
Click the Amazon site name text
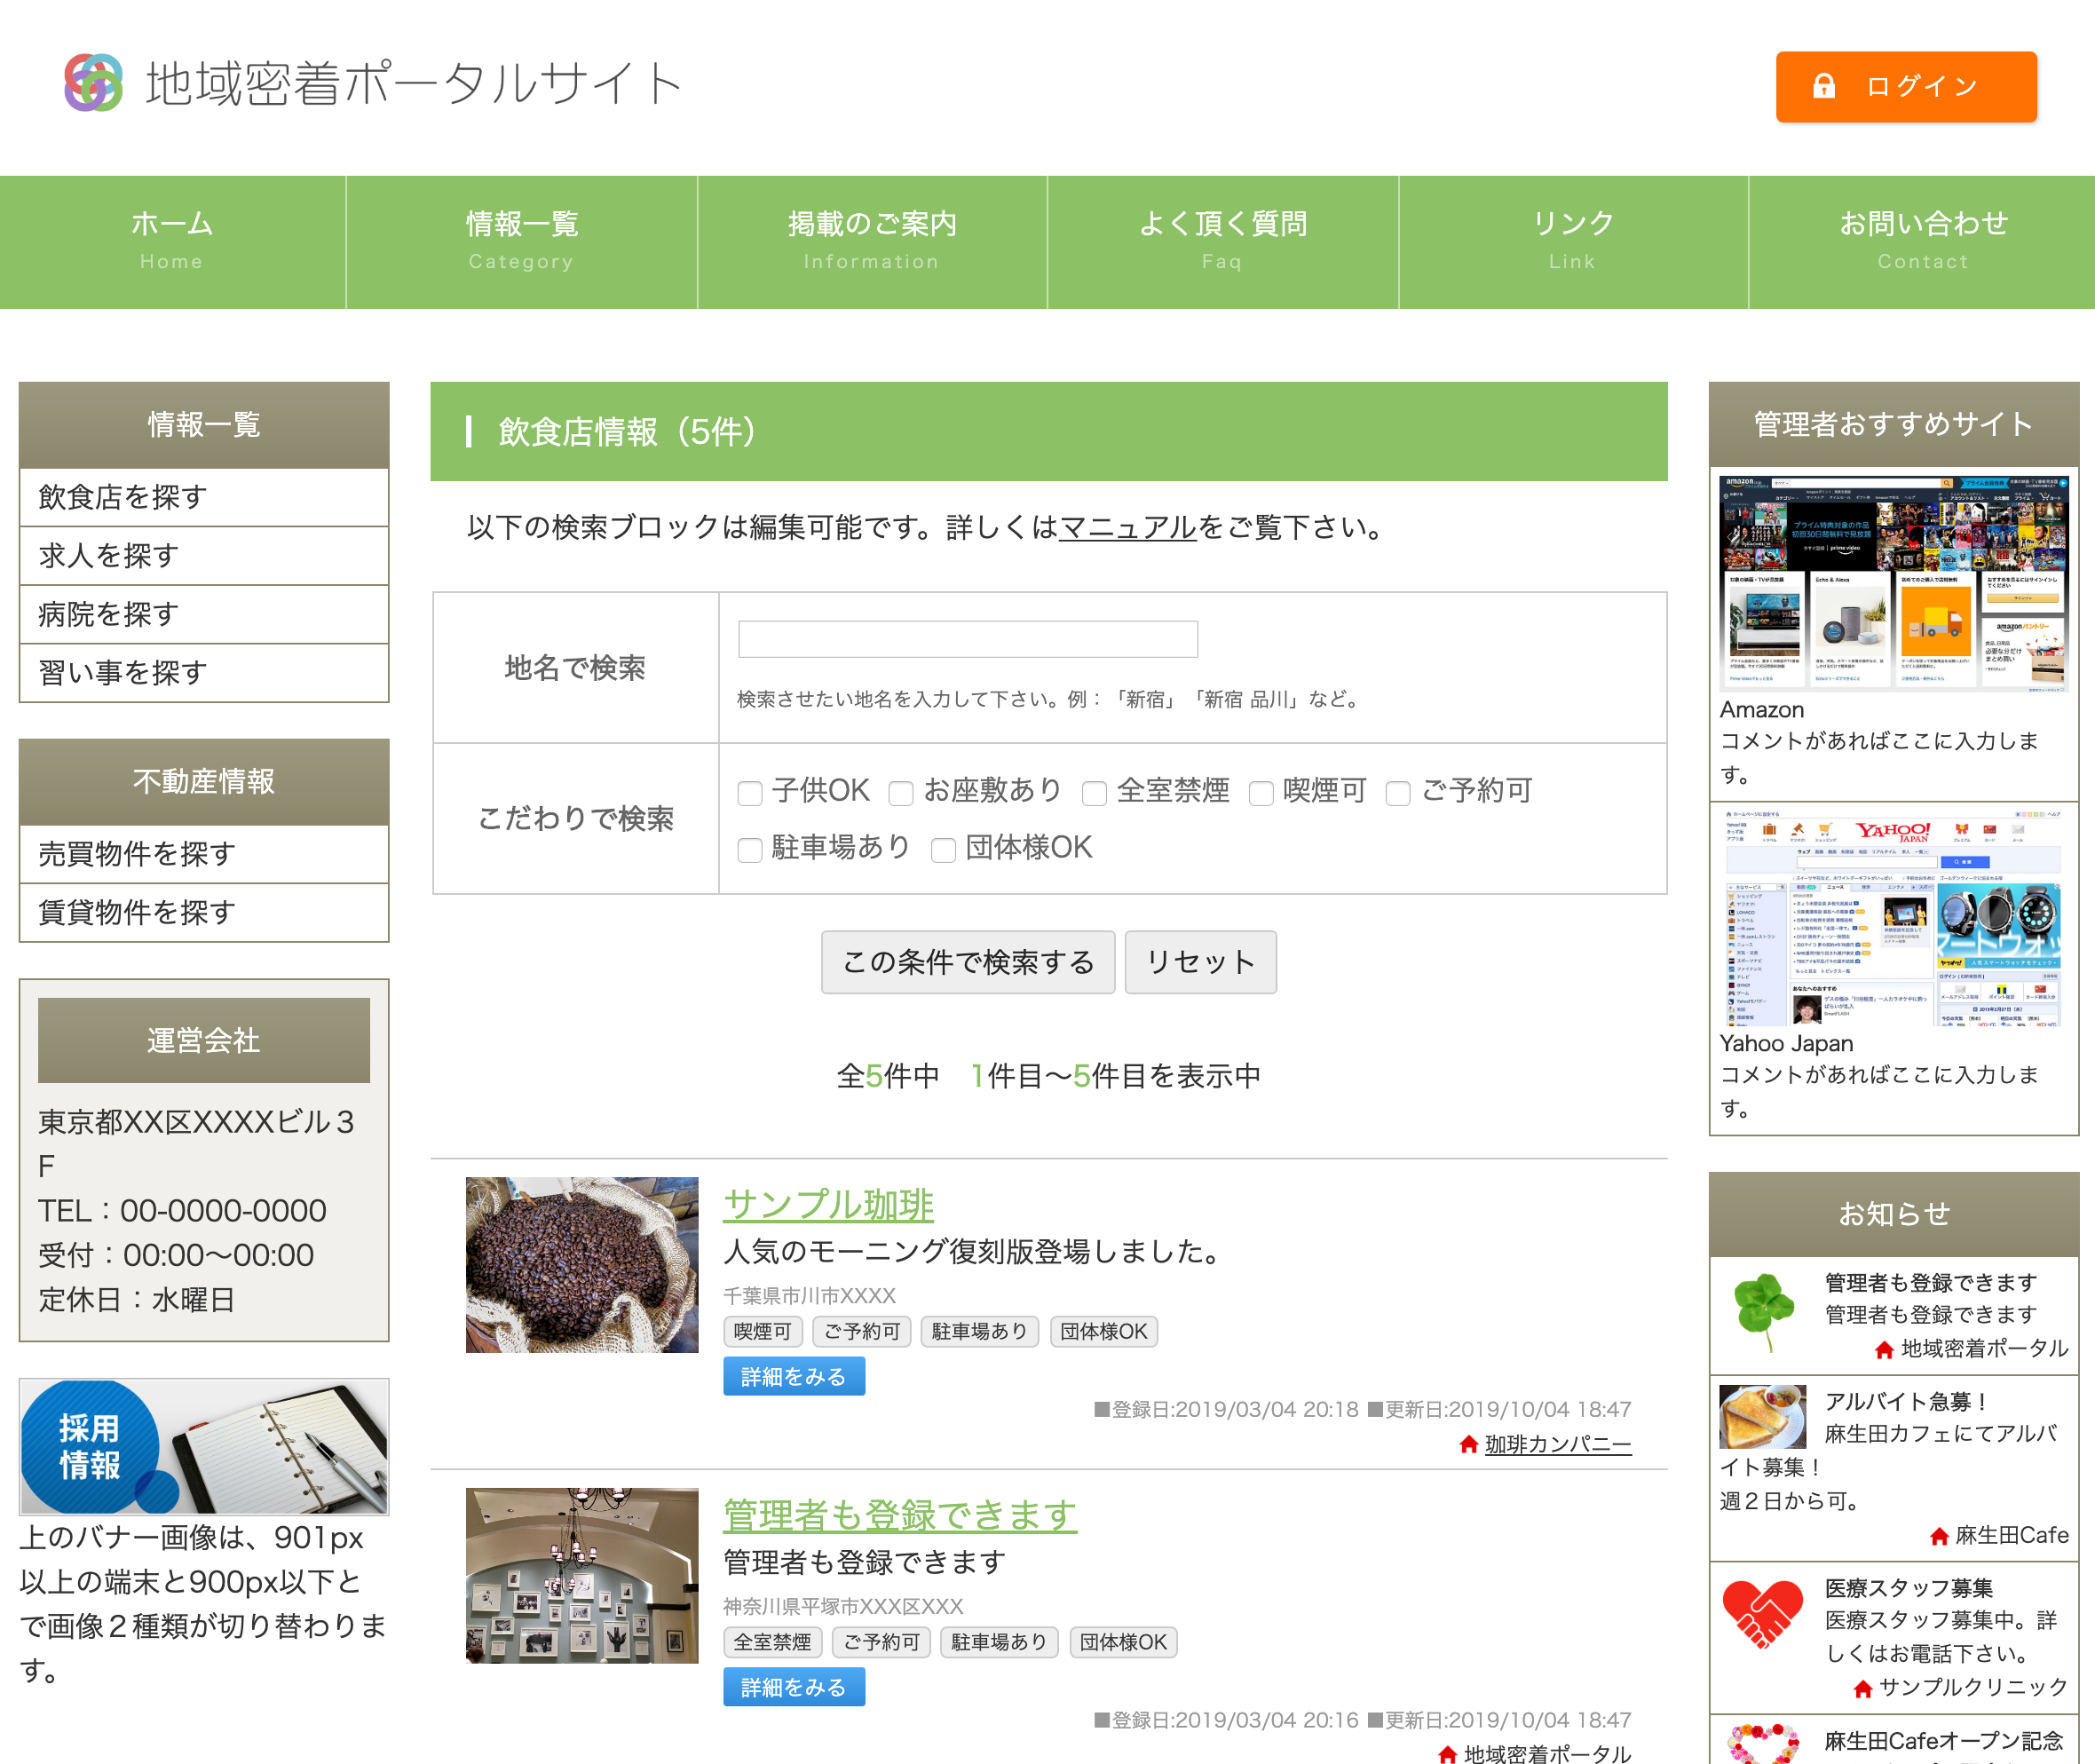click(1762, 710)
